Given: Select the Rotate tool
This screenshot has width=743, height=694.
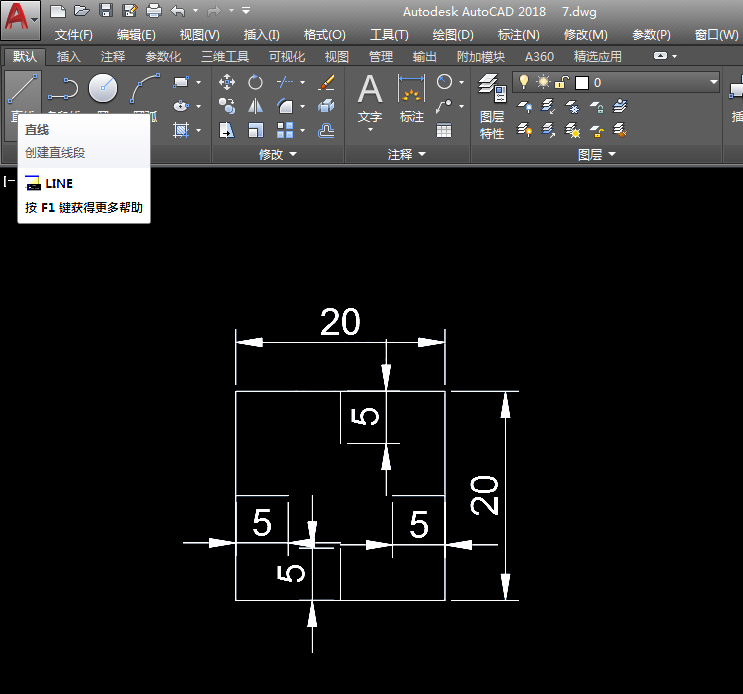Looking at the screenshot, I should tap(256, 82).
